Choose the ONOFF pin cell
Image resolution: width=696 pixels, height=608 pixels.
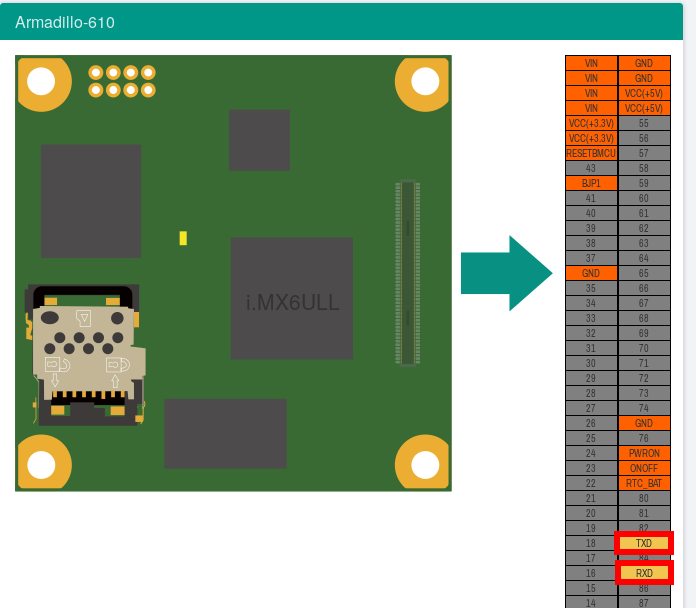pyautogui.click(x=643, y=468)
